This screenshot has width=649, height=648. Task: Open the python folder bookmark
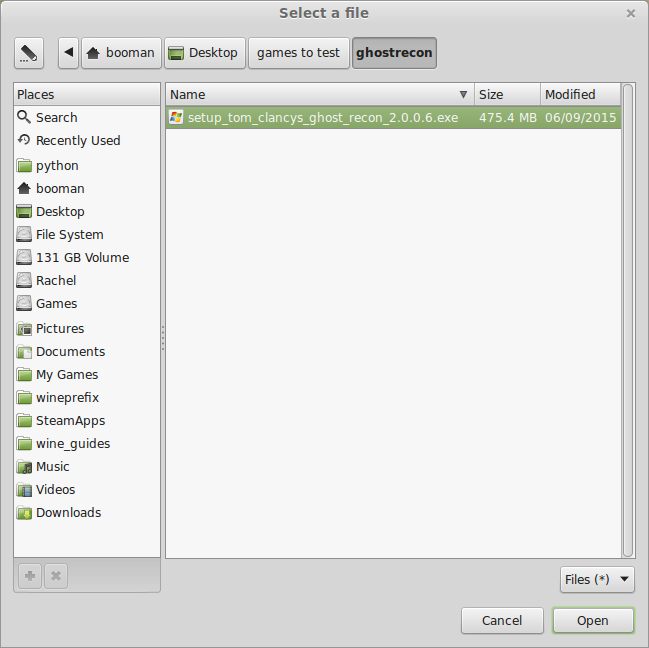87,166
